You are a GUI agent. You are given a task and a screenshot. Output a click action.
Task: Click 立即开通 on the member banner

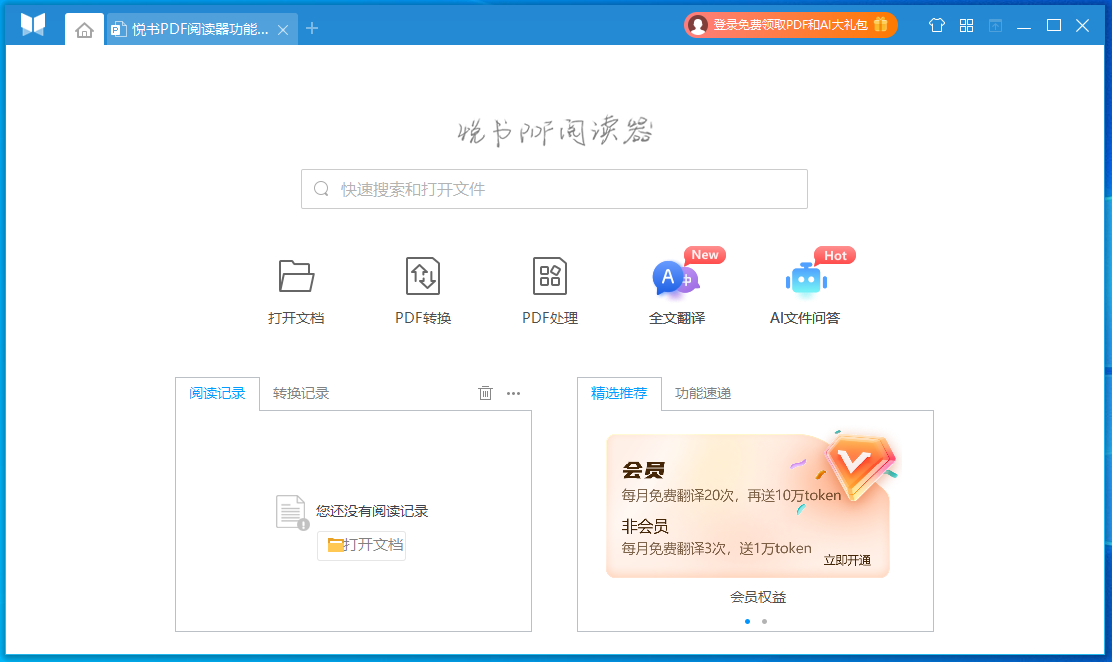[x=847, y=560]
